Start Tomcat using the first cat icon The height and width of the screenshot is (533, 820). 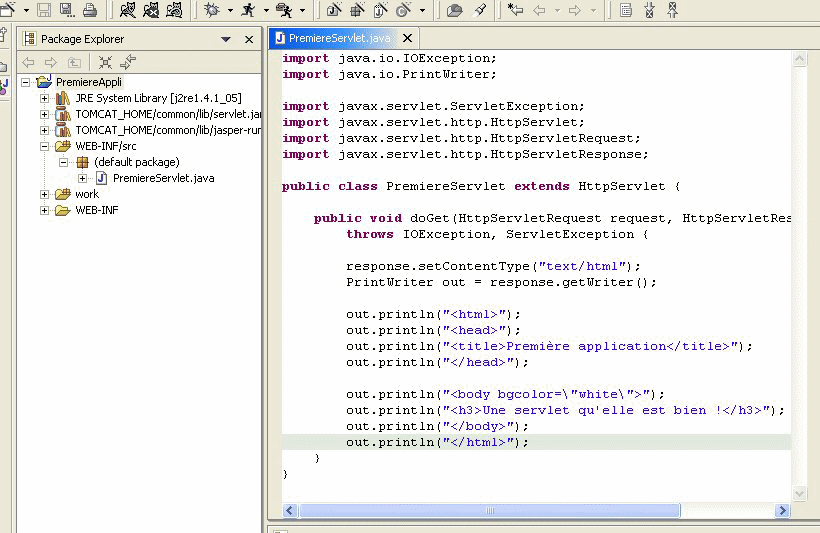coord(128,10)
